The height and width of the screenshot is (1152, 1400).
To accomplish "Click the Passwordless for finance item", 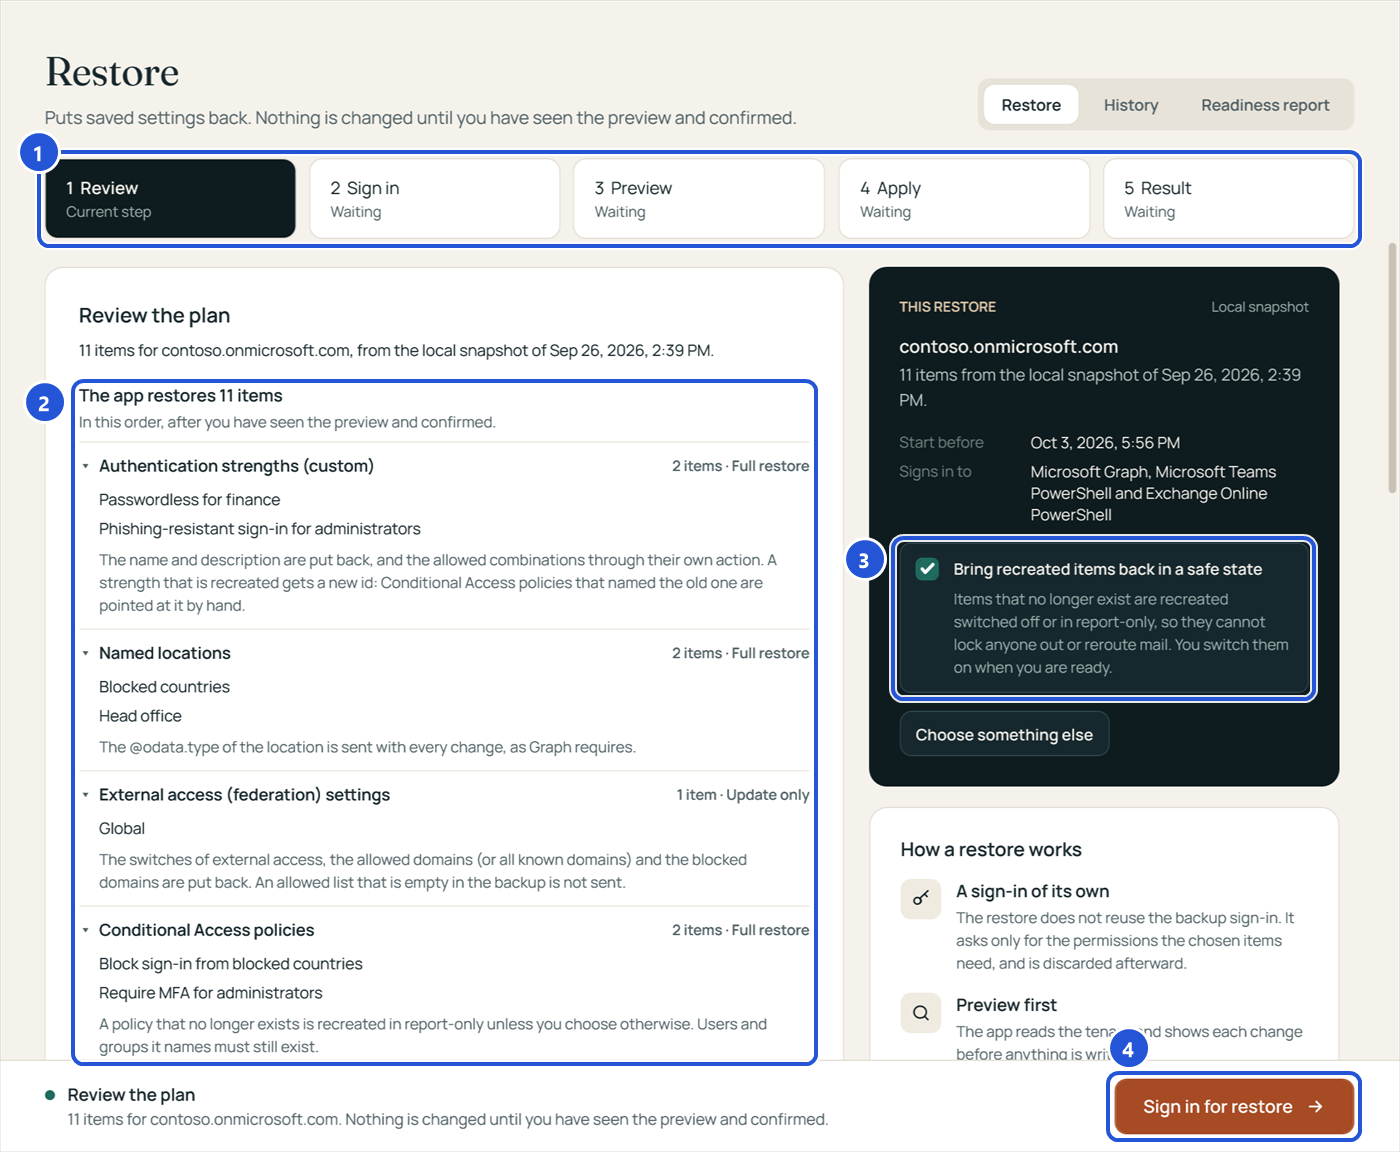I will (189, 500).
